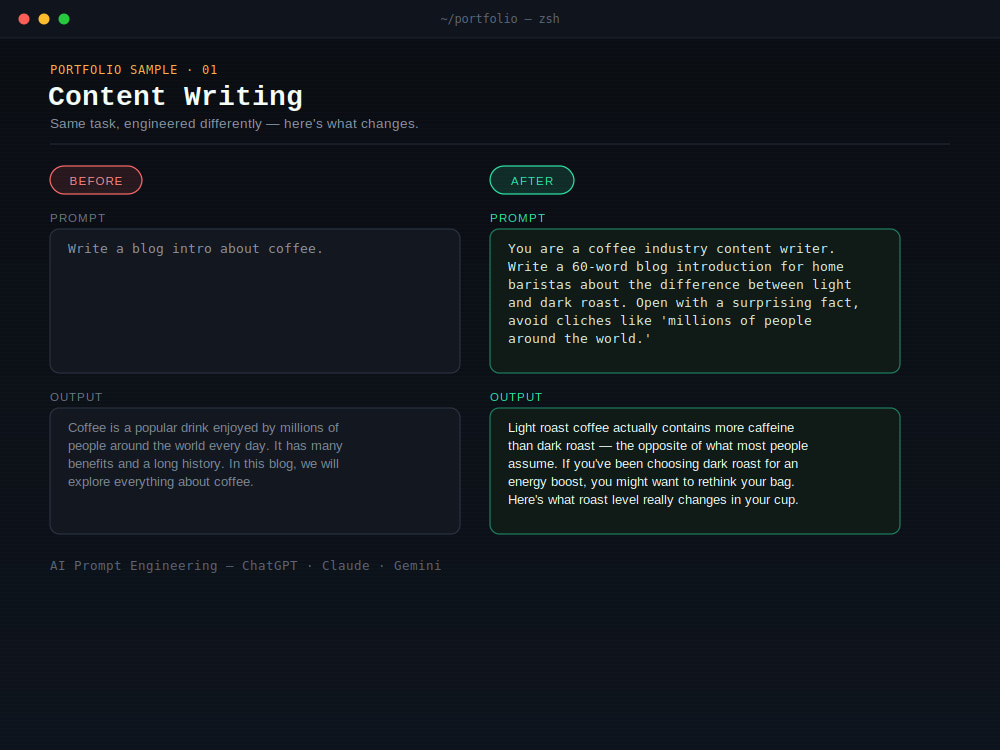This screenshot has height=750, width=1000.
Task: Click the green maximize window button
Action: pyautogui.click(x=64, y=19)
